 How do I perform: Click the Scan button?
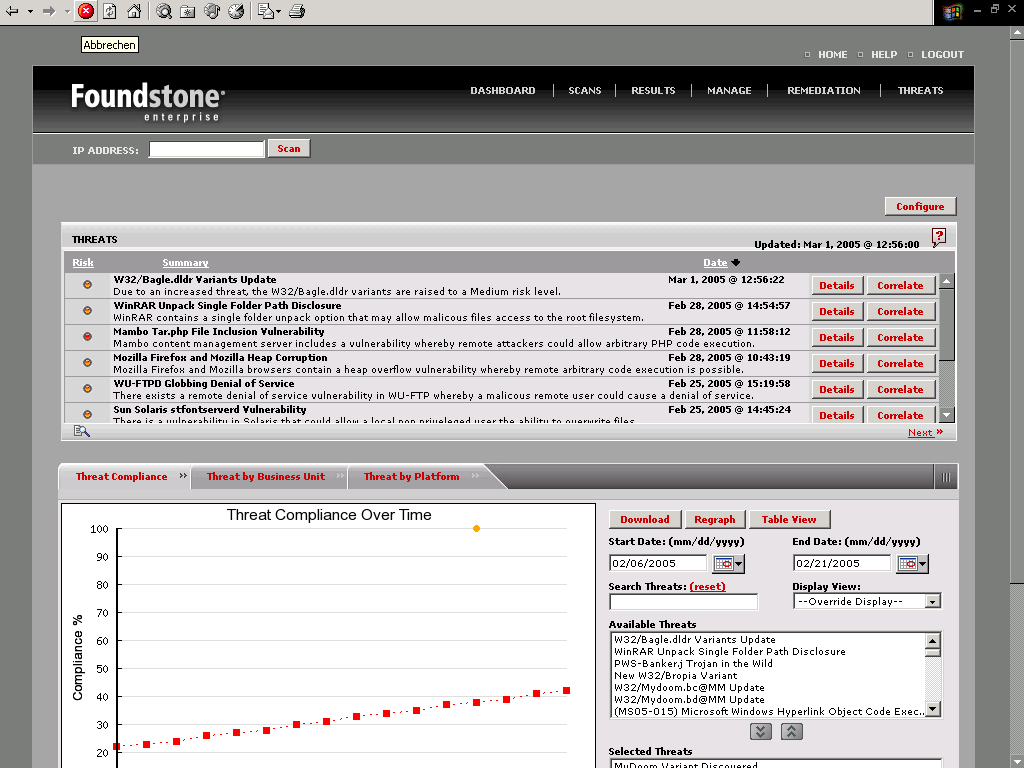click(x=289, y=149)
